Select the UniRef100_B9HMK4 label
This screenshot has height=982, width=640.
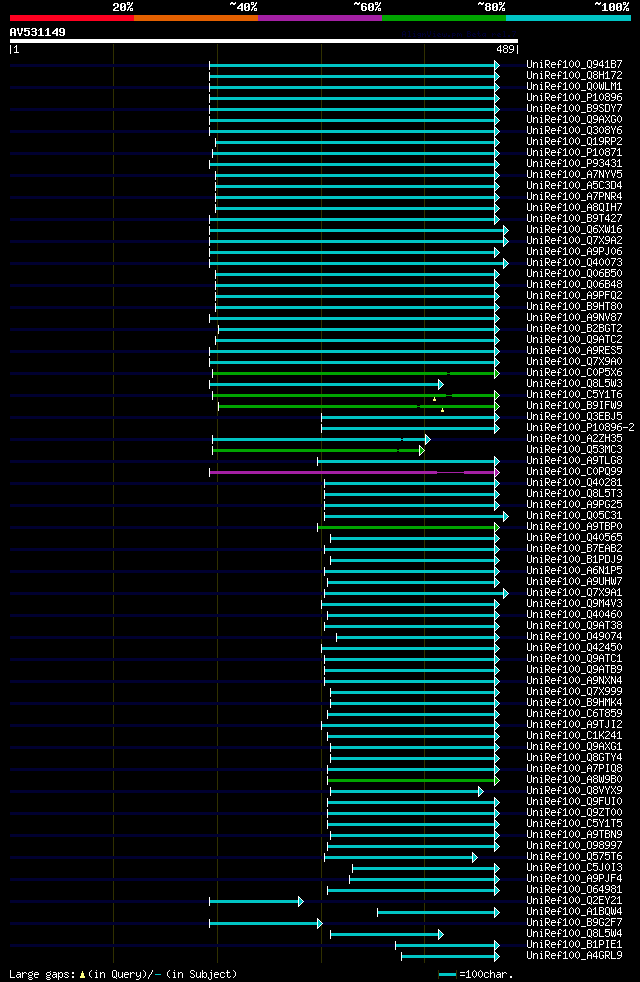point(574,703)
